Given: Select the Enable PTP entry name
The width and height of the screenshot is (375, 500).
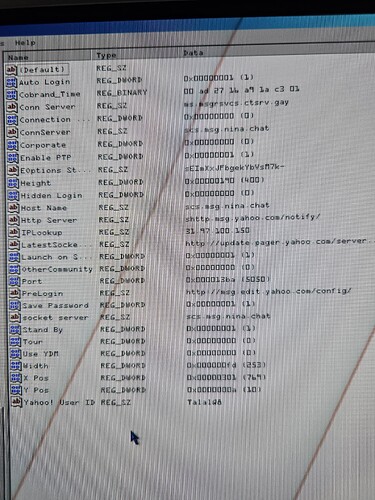Looking at the screenshot, I should point(46,158).
